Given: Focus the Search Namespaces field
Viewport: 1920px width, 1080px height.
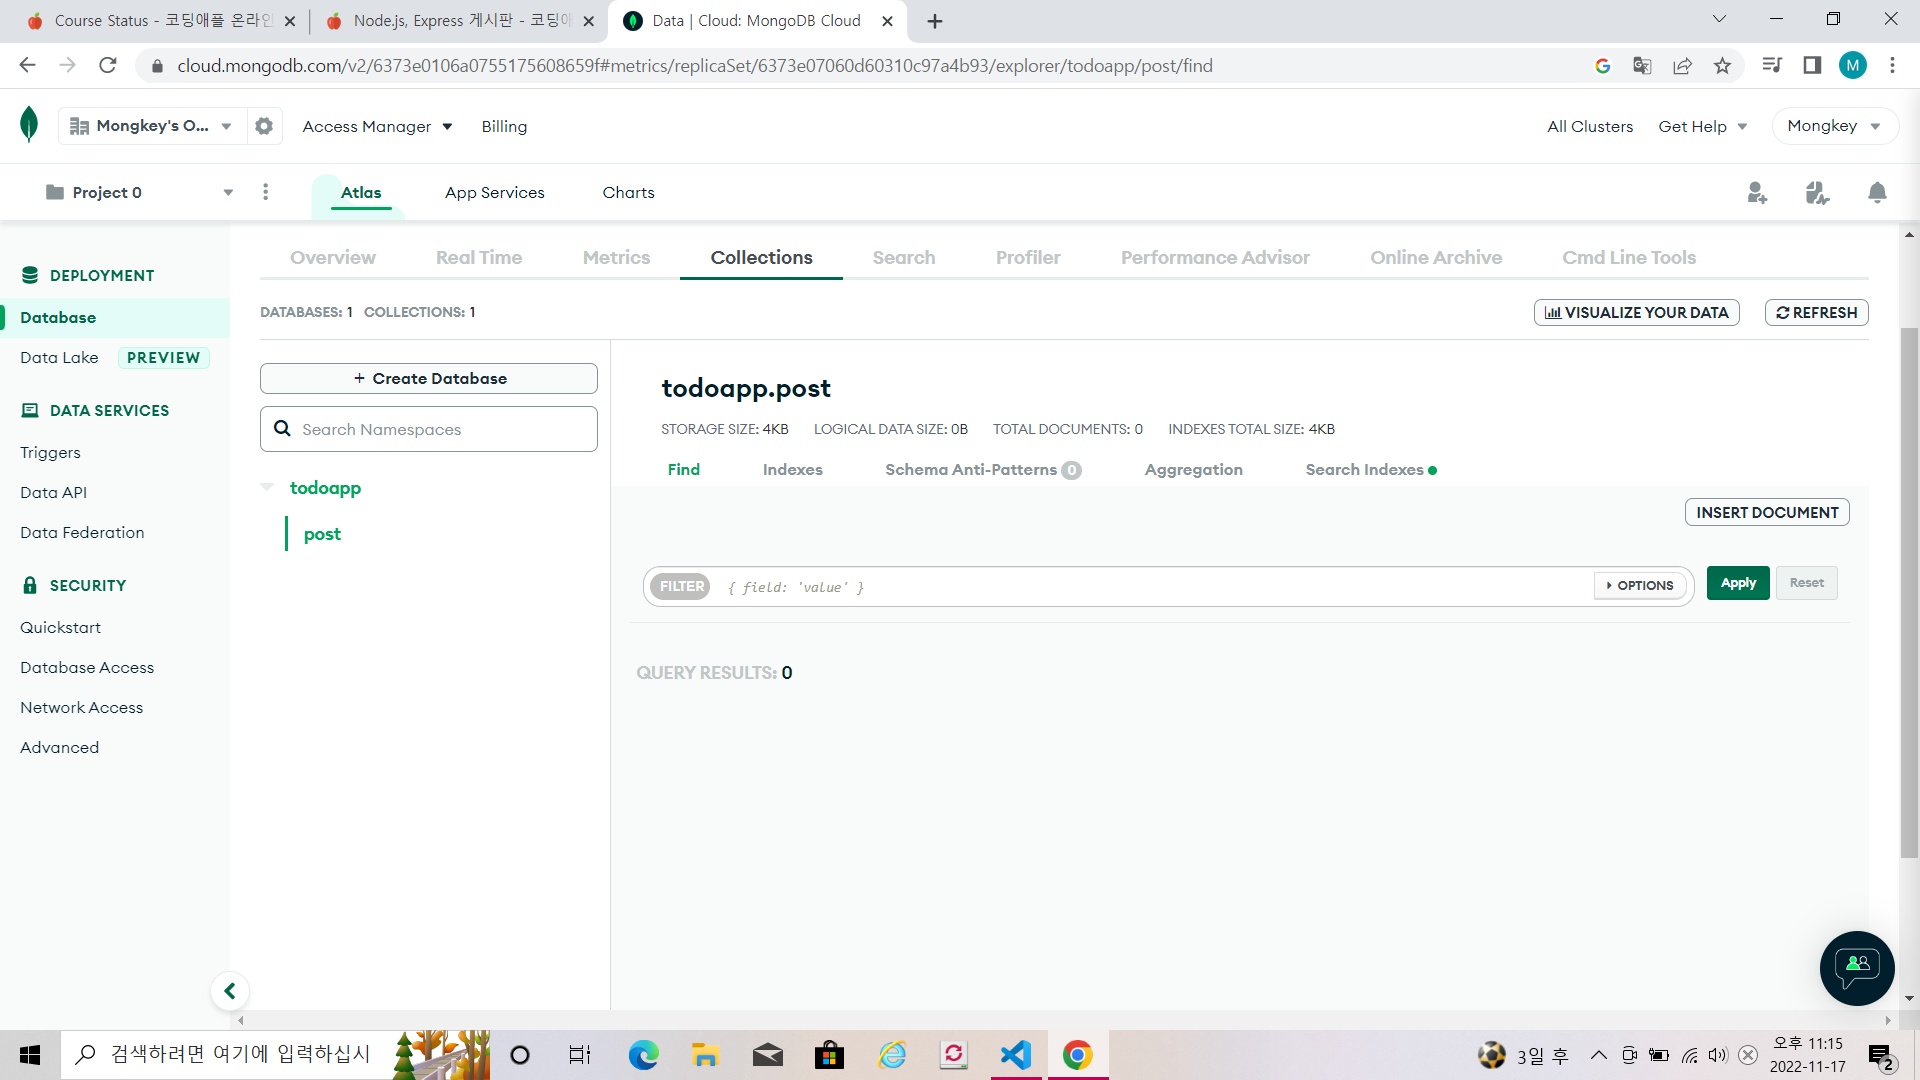Looking at the screenshot, I should (429, 429).
